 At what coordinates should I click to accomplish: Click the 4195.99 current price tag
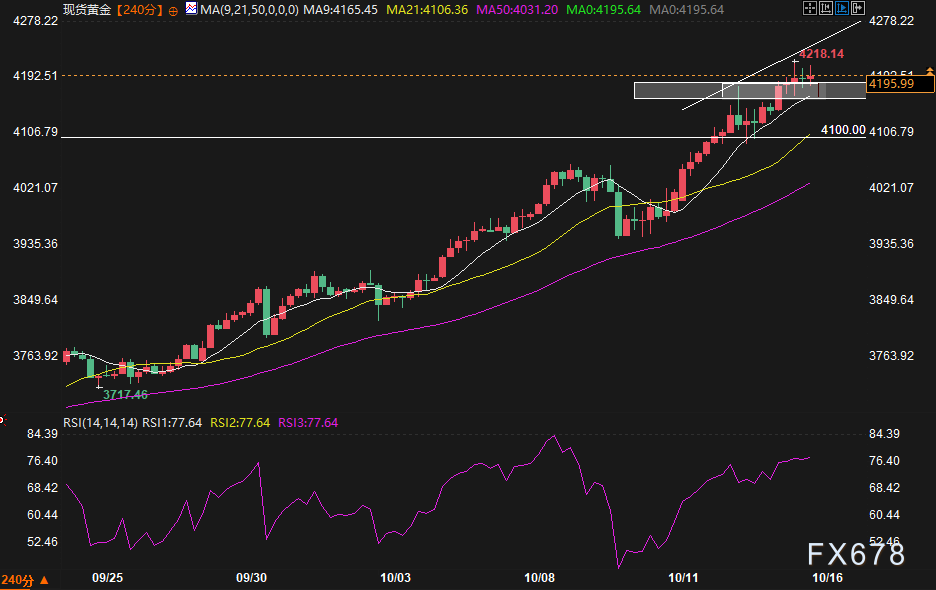[891, 84]
